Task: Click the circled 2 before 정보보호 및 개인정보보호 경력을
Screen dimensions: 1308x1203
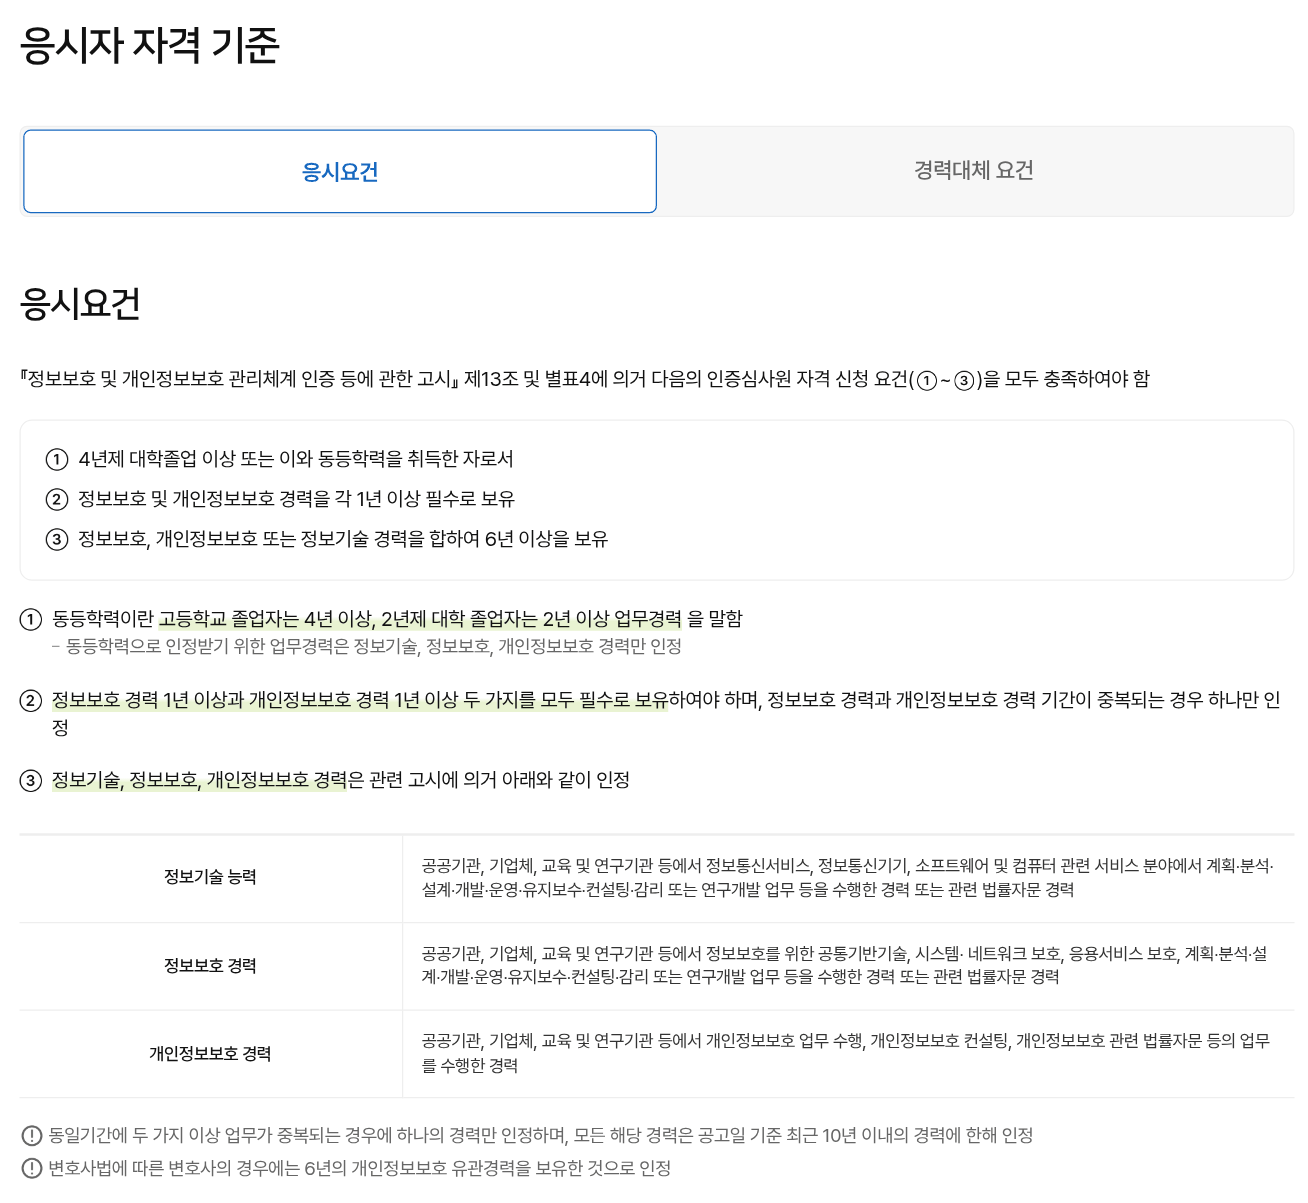Action: (57, 500)
